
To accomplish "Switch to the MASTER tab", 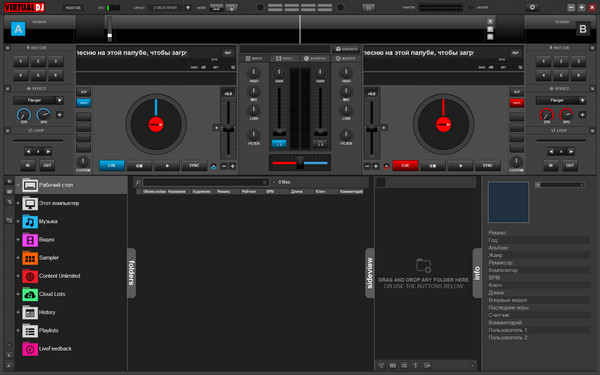I will click(x=346, y=59).
